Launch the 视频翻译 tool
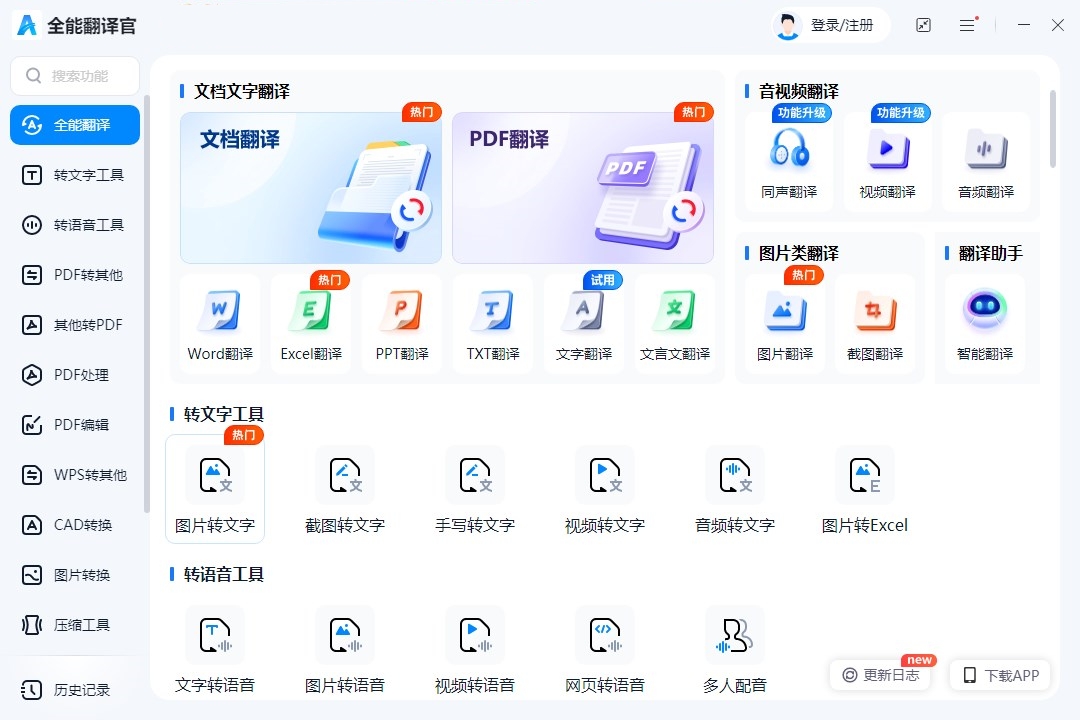Screen dimensions: 1080x720 [887, 161]
